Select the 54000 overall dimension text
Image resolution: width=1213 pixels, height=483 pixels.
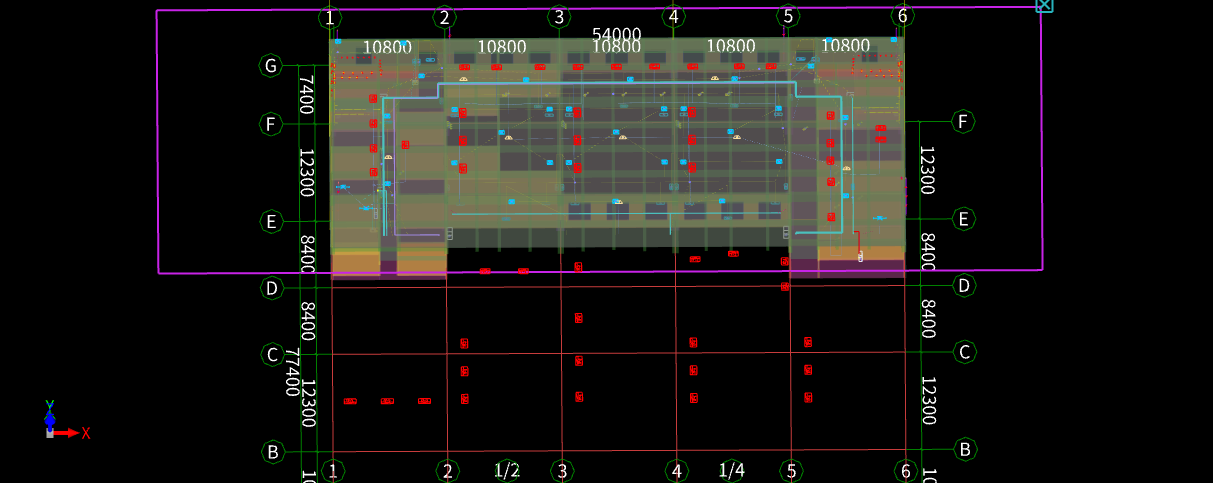coord(617,35)
